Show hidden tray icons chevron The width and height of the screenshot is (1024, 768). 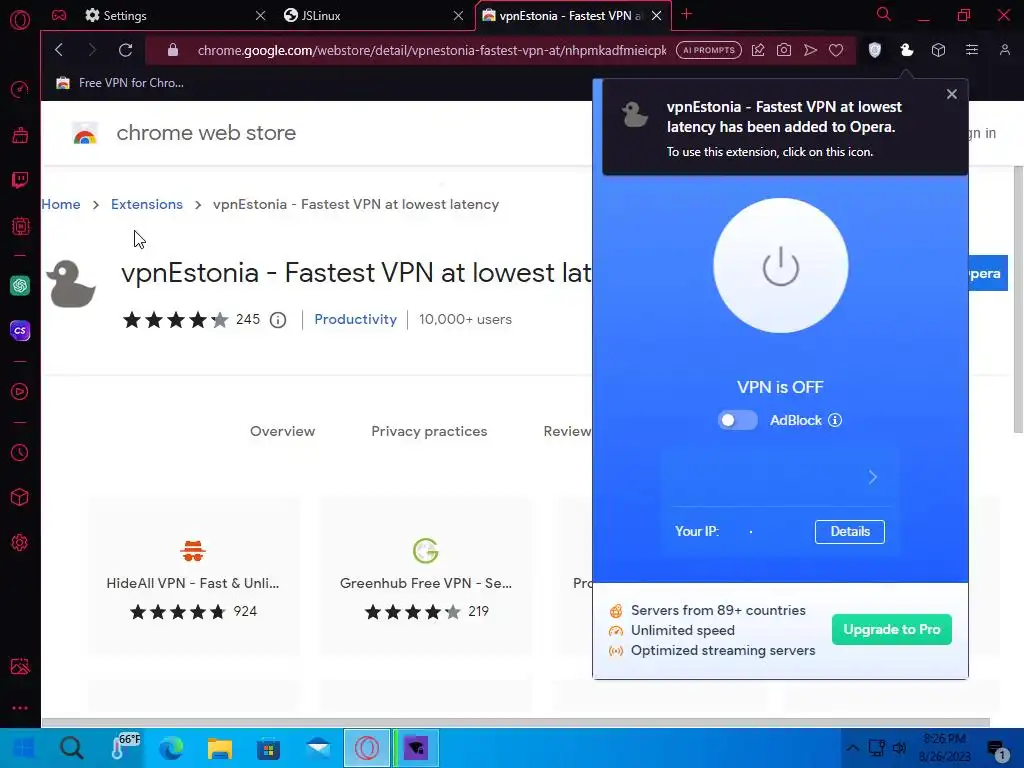tap(852, 748)
